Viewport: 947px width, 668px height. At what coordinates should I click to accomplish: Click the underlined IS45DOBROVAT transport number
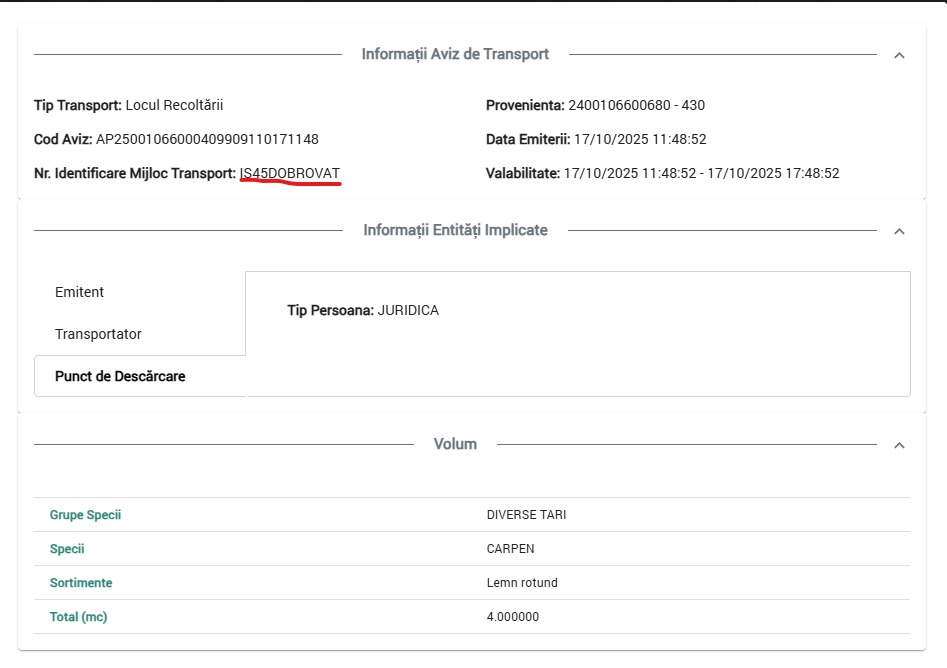click(290, 173)
